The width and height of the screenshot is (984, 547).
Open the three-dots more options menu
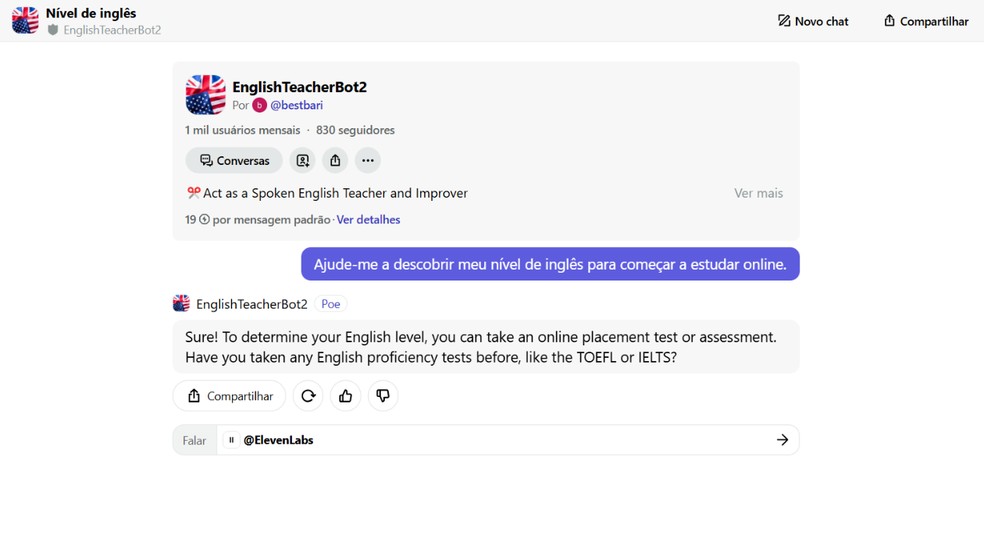pyautogui.click(x=368, y=160)
